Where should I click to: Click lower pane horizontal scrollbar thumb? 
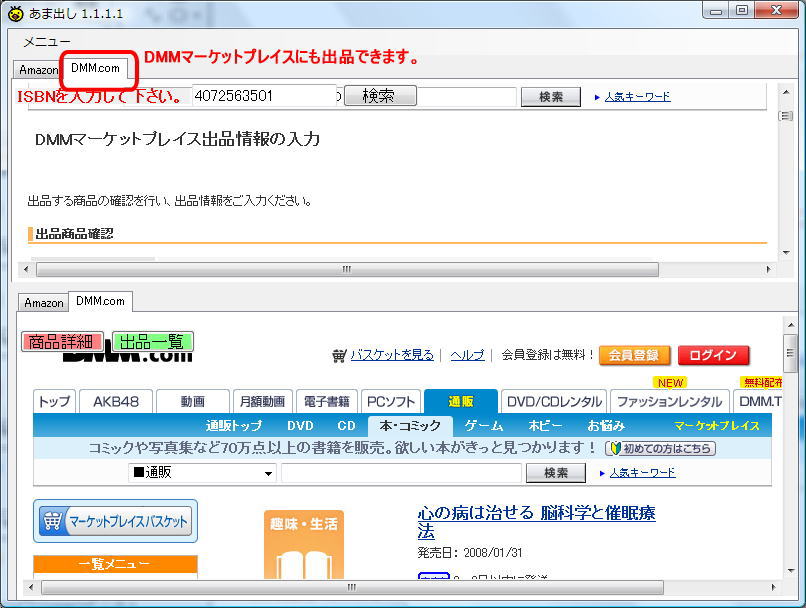[352, 587]
